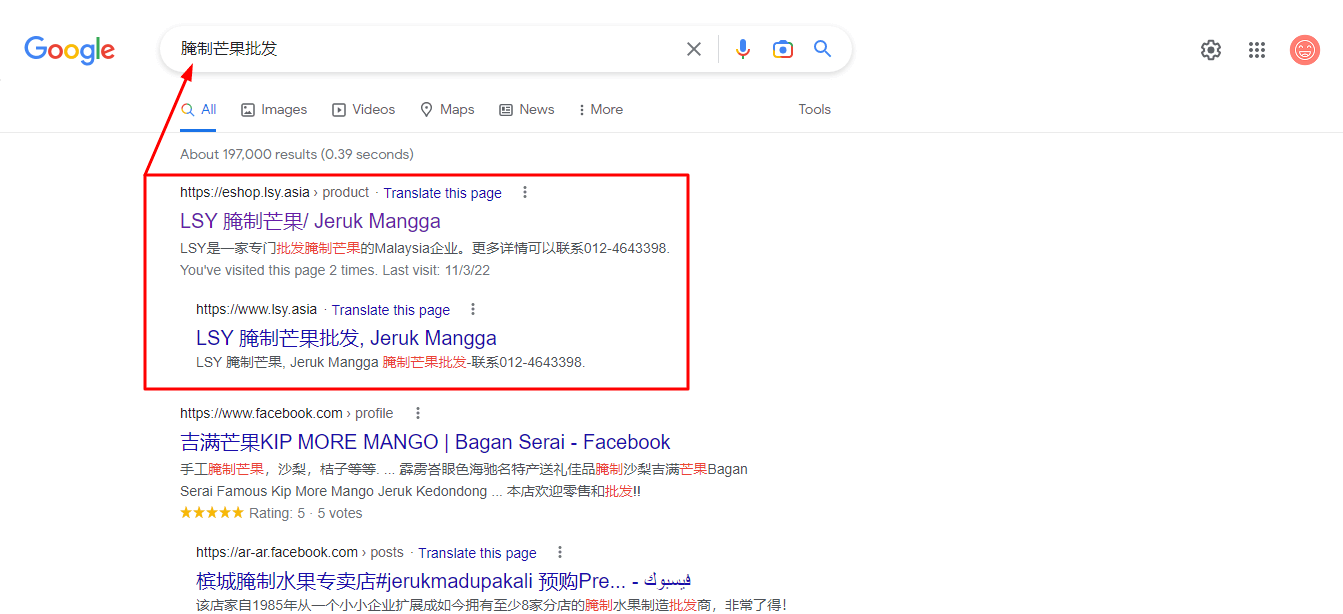Click the Google logo
The height and width of the screenshot is (614, 1343).
69,50
